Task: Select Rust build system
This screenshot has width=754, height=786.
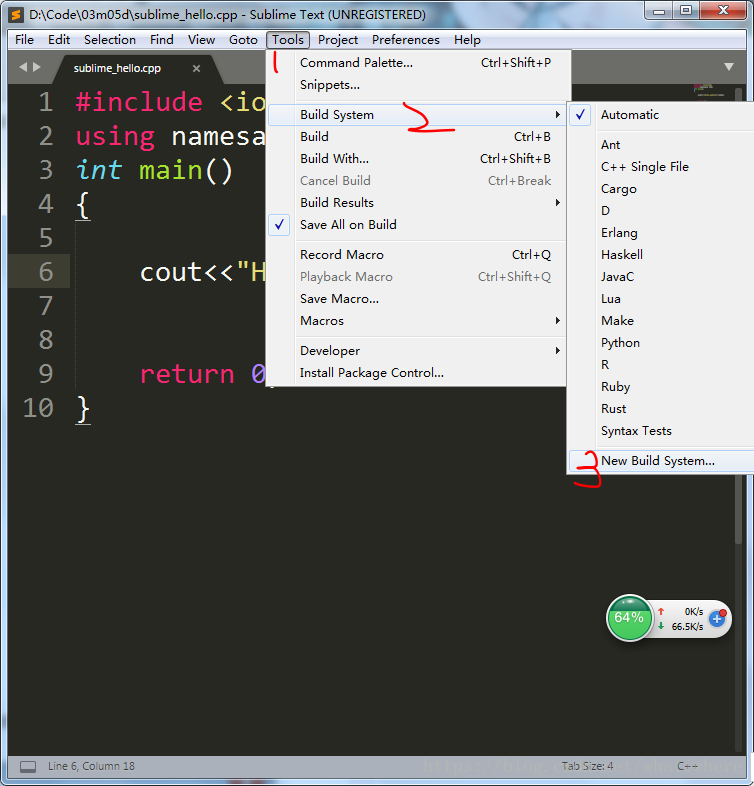Action: (661, 409)
